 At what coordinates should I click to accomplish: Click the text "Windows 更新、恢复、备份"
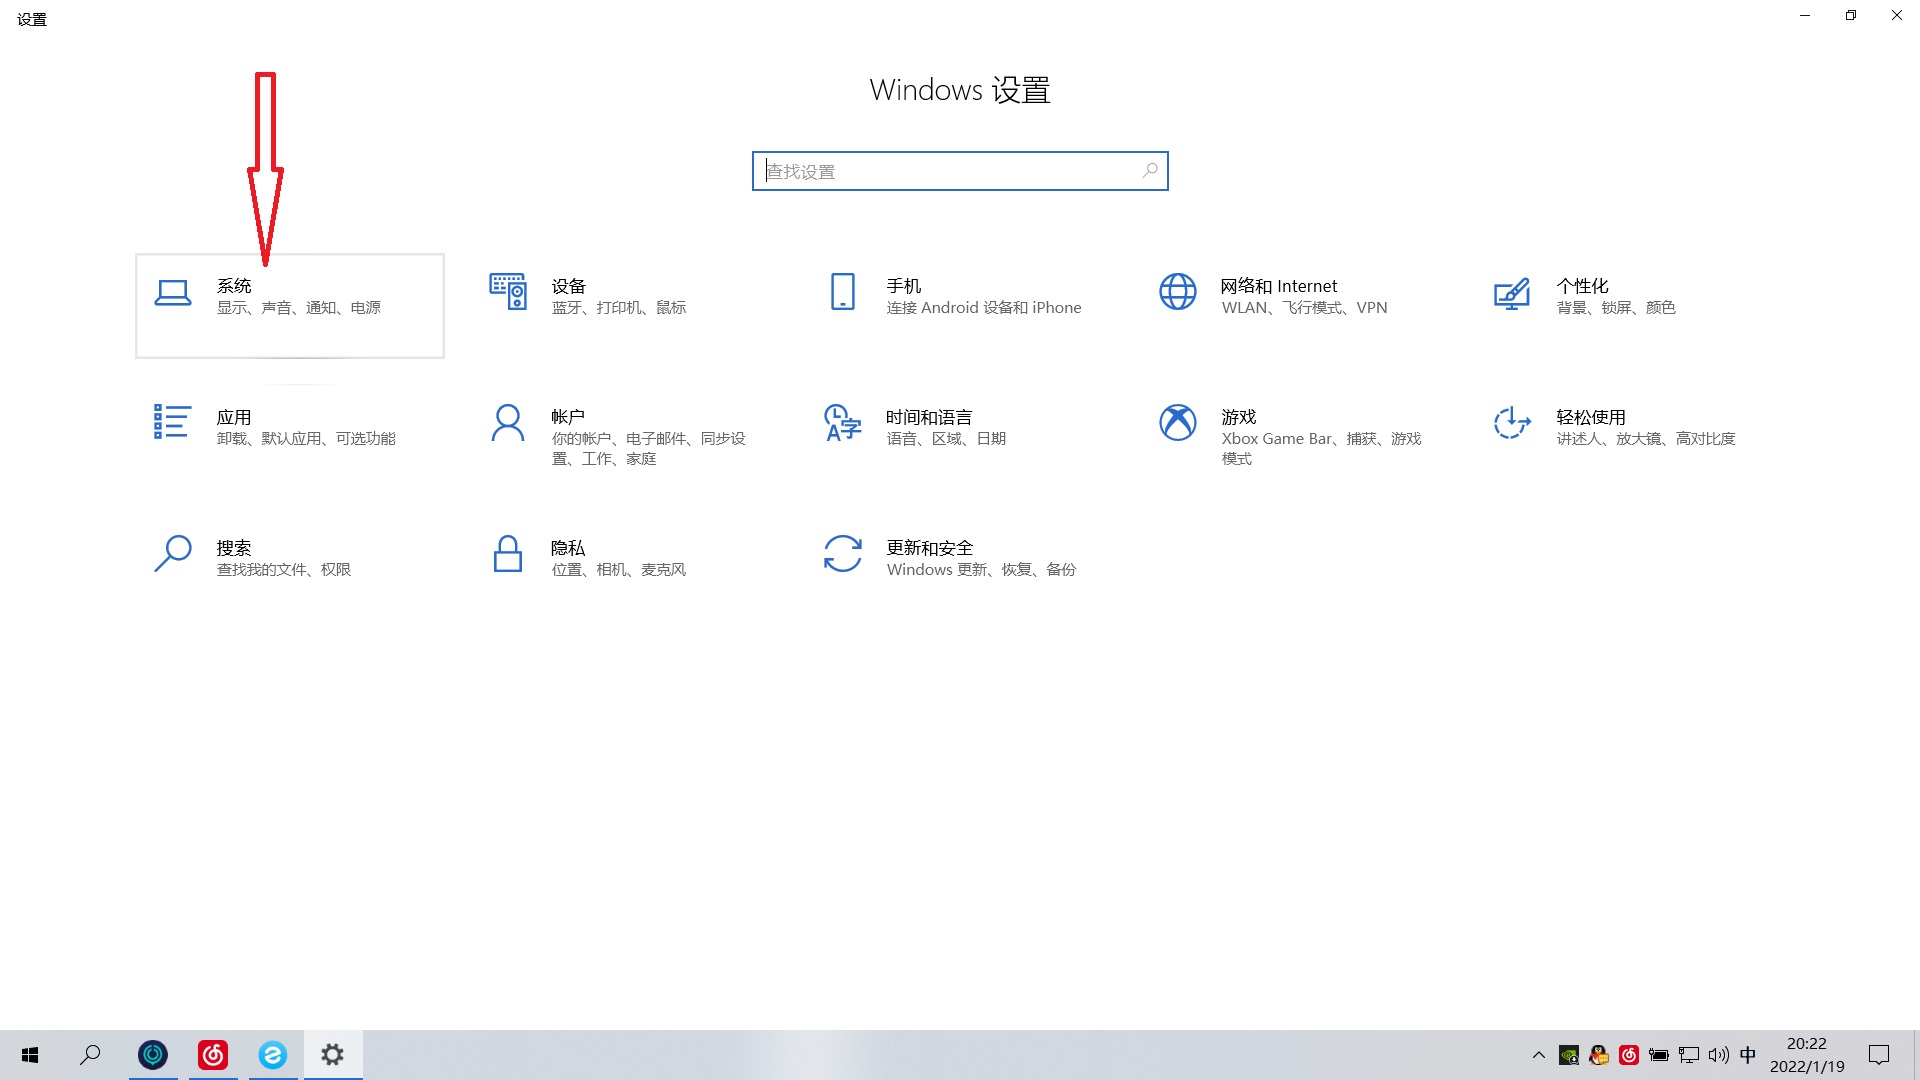[x=981, y=570]
